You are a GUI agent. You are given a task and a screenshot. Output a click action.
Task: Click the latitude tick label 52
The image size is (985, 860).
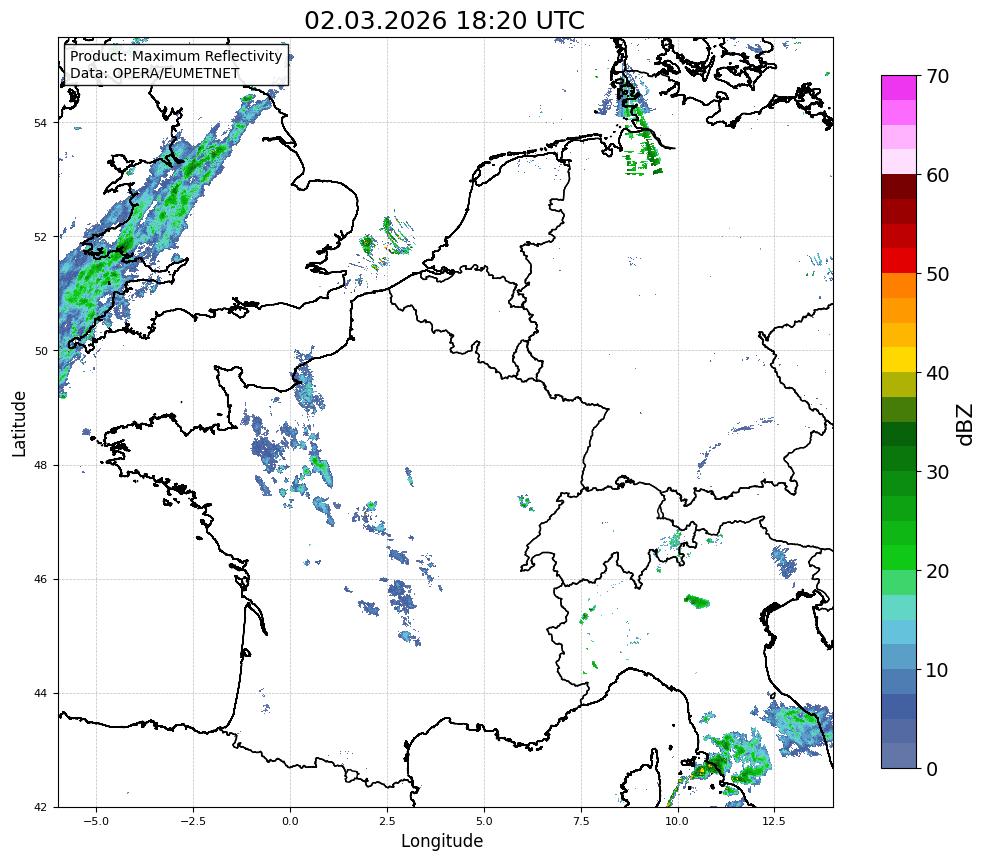(40, 237)
